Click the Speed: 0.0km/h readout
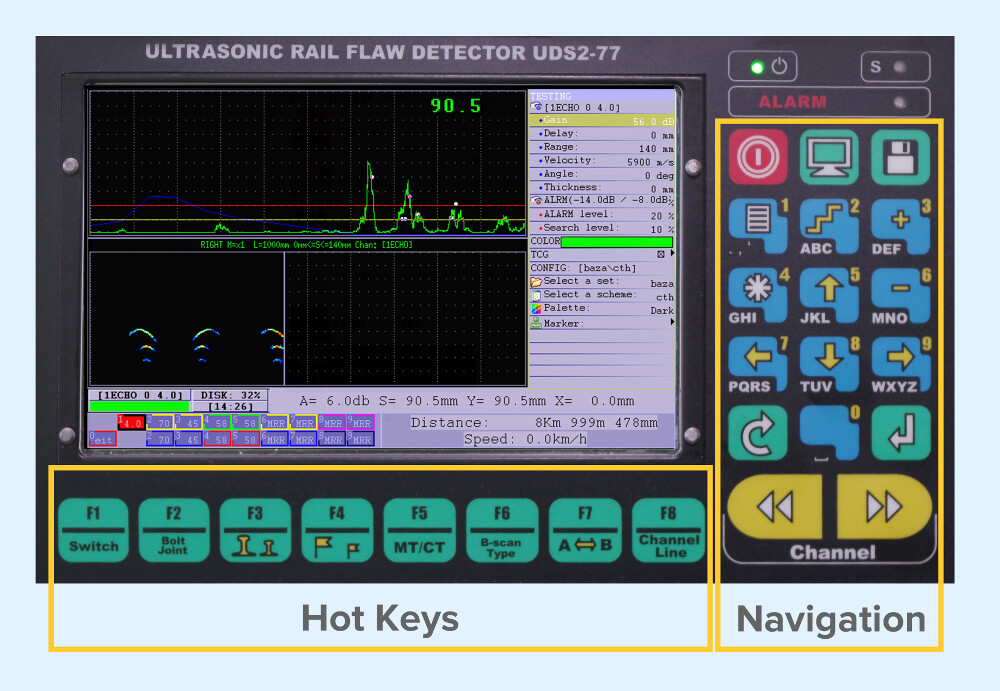The image size is (1000, 691). point(525,439)
